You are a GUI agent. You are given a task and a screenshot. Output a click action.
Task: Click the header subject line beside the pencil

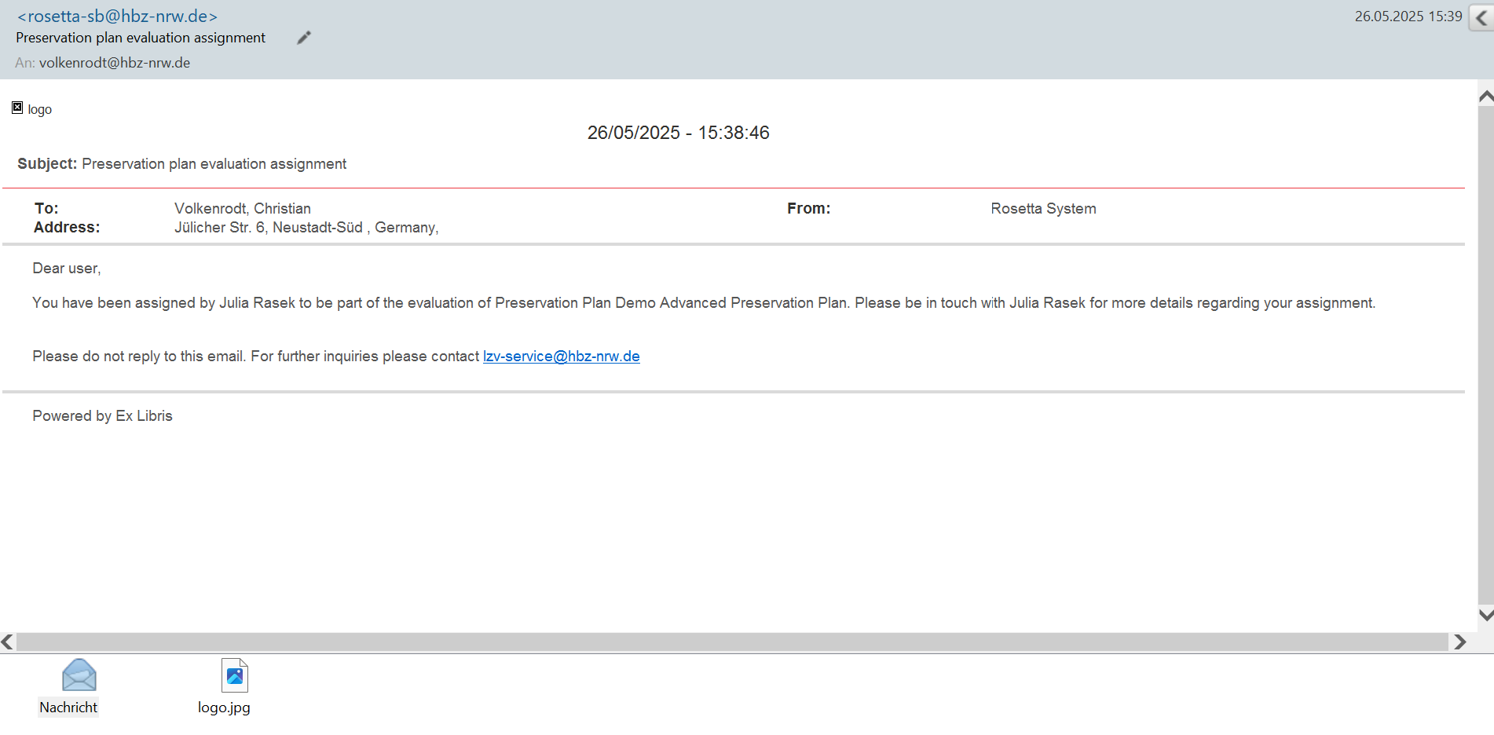pos(141,38)
